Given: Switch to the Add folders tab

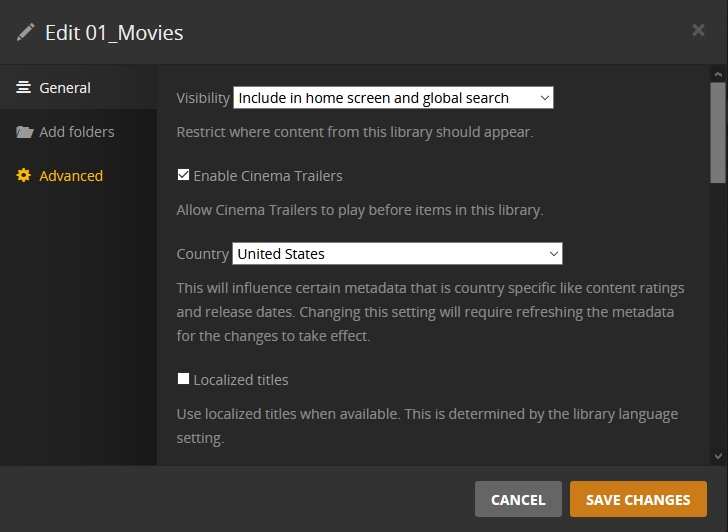Looking at the screenshot, I should click(x=76, y=132).
